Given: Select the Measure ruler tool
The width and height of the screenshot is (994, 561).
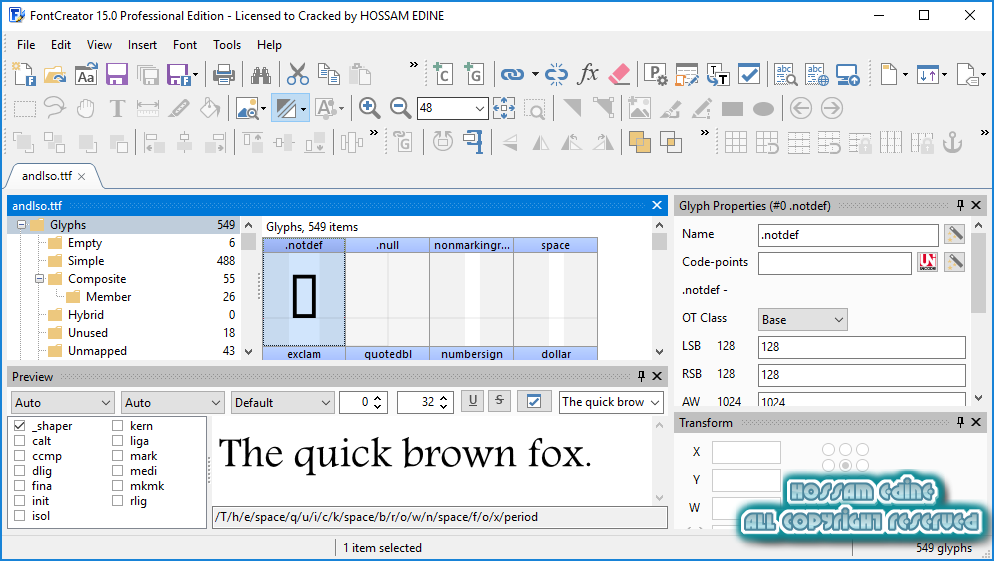Looking at the screenshot, I should pyautogui.click(x=148, y=108).
